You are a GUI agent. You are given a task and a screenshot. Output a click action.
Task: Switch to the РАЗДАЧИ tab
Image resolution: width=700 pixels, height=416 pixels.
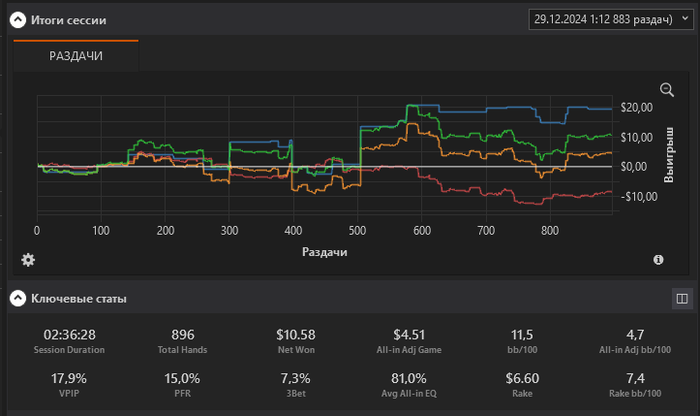tap(76, 56)
